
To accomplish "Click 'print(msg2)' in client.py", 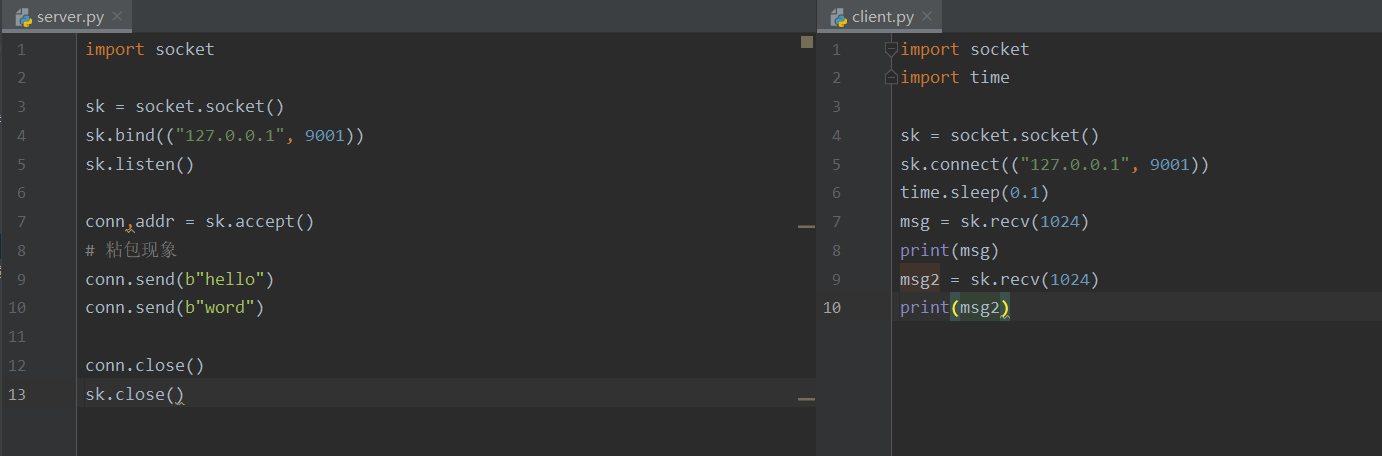I will 955,307.
